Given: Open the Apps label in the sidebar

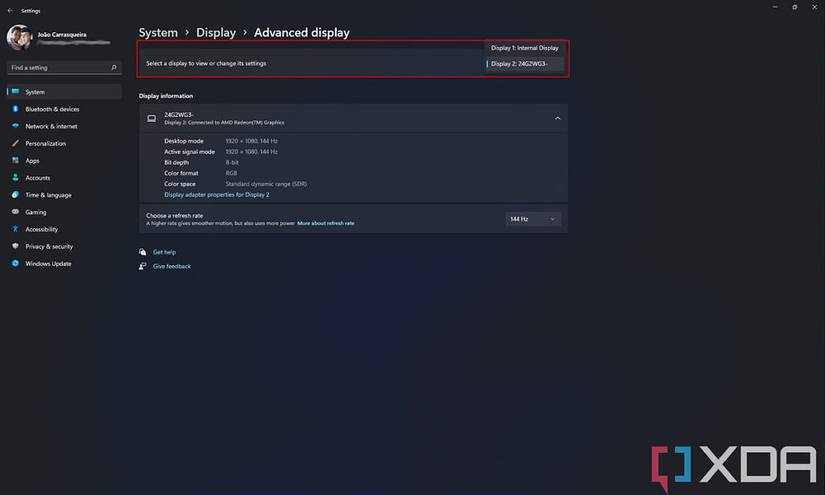Looking at the screenshot, I should [32, 160].
